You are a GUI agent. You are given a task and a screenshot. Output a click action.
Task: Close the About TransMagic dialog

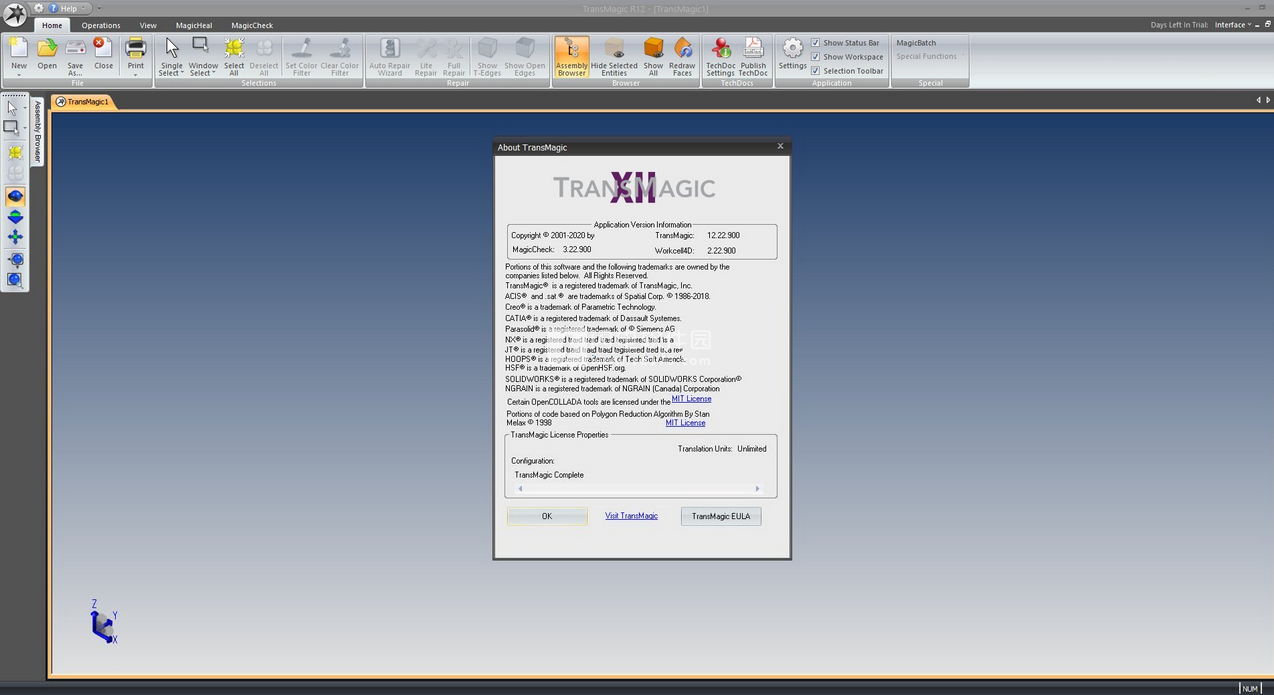pos(780,146)
